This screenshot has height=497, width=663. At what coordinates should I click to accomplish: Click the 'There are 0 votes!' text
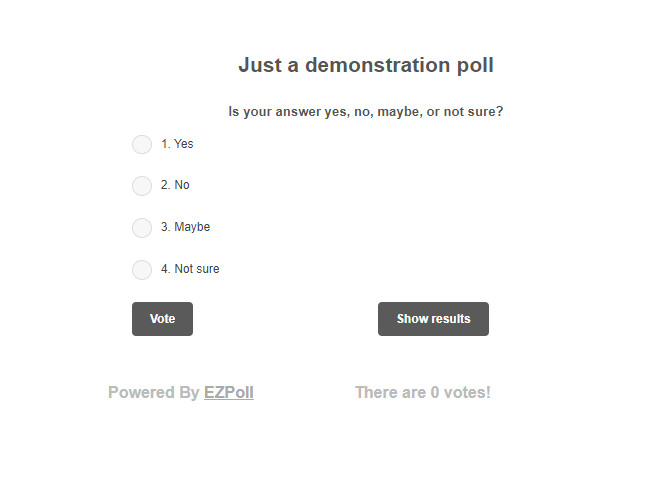(423, 393)
